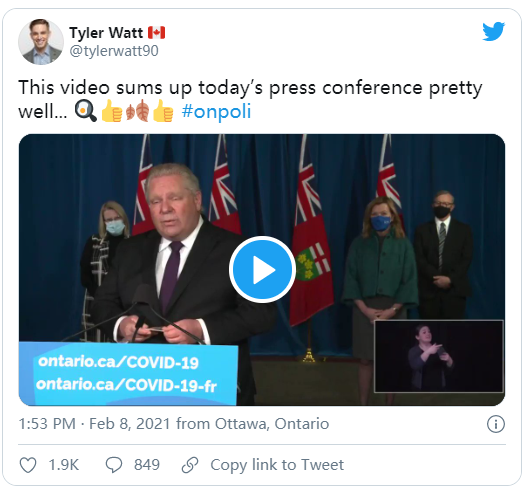Open the 1:53 PM Feb 8, 2021 timestamp
The width and height of the screenshot is (525, 493).
coord(94,424)
